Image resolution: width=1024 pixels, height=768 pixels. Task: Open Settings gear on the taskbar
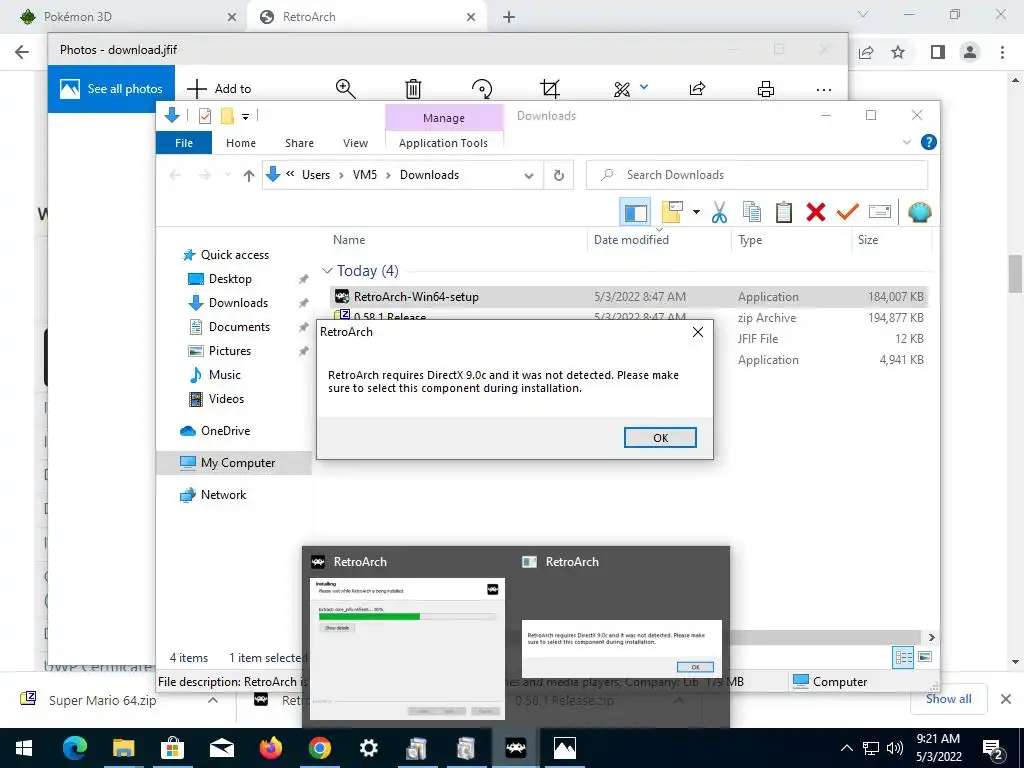click(x=368, y=748)
